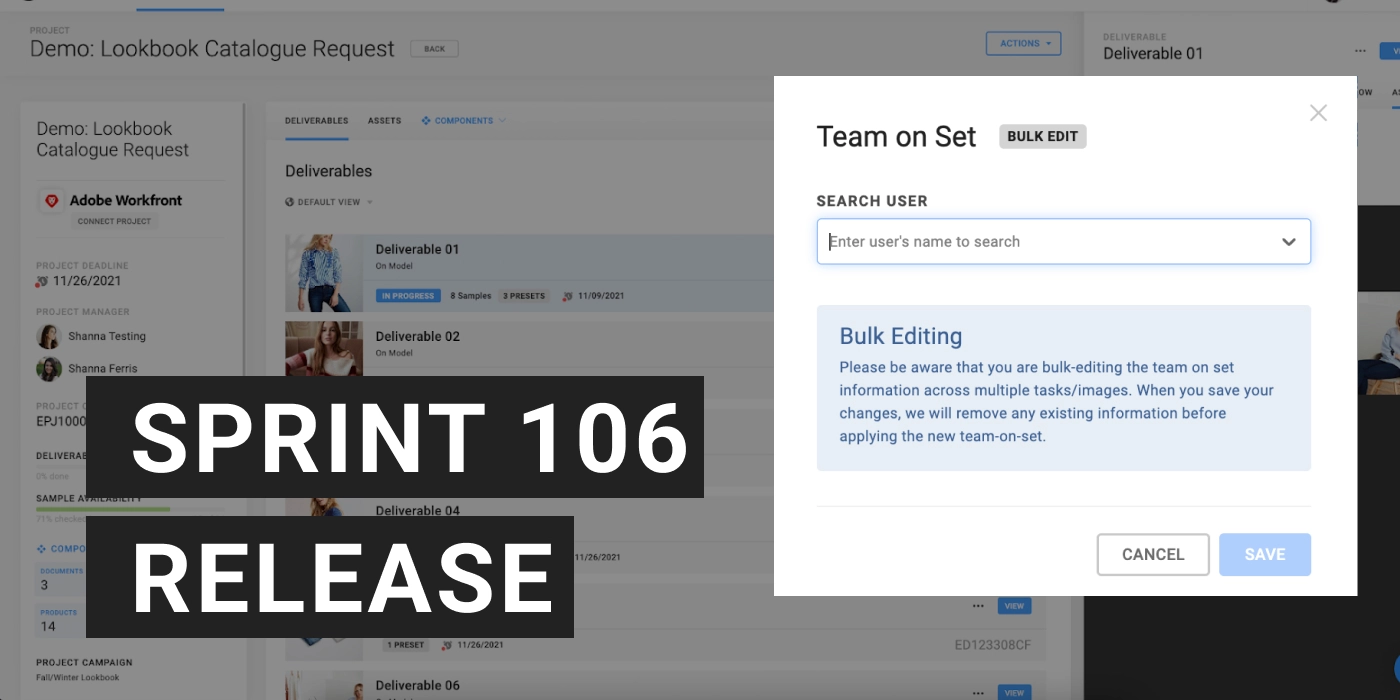Click Deliverable 01 due date clock icon
Screen dimensions: 1400x700
click(x=568, y=297)
